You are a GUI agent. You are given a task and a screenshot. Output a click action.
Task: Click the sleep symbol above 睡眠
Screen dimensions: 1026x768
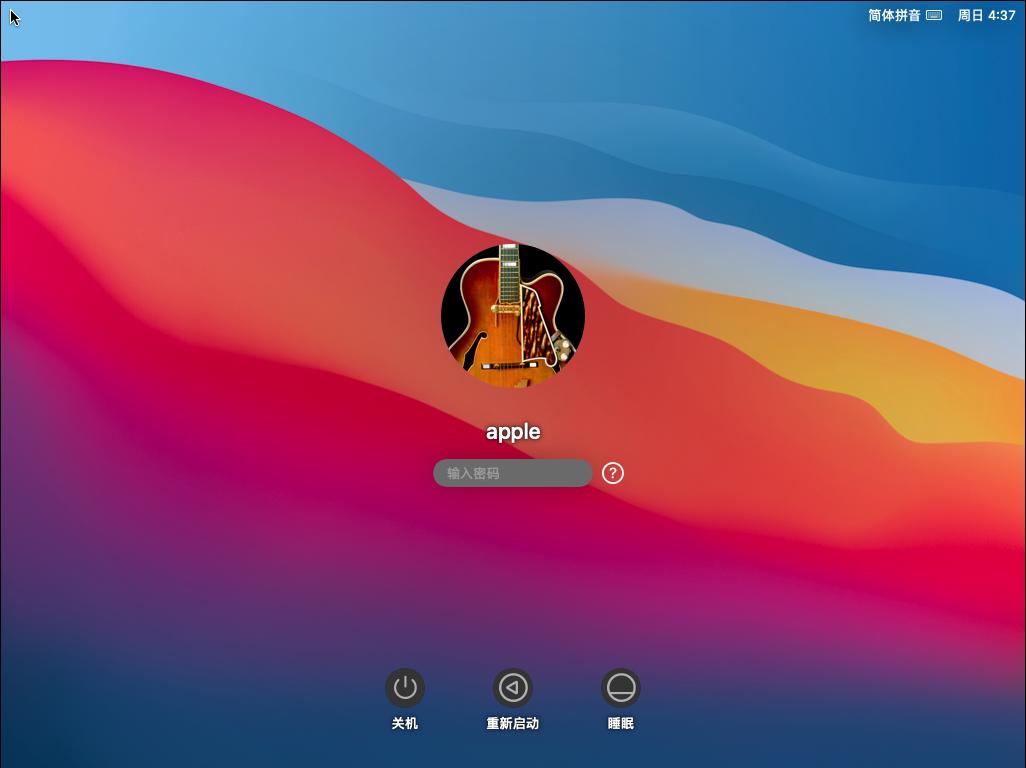tap(622, 687)
